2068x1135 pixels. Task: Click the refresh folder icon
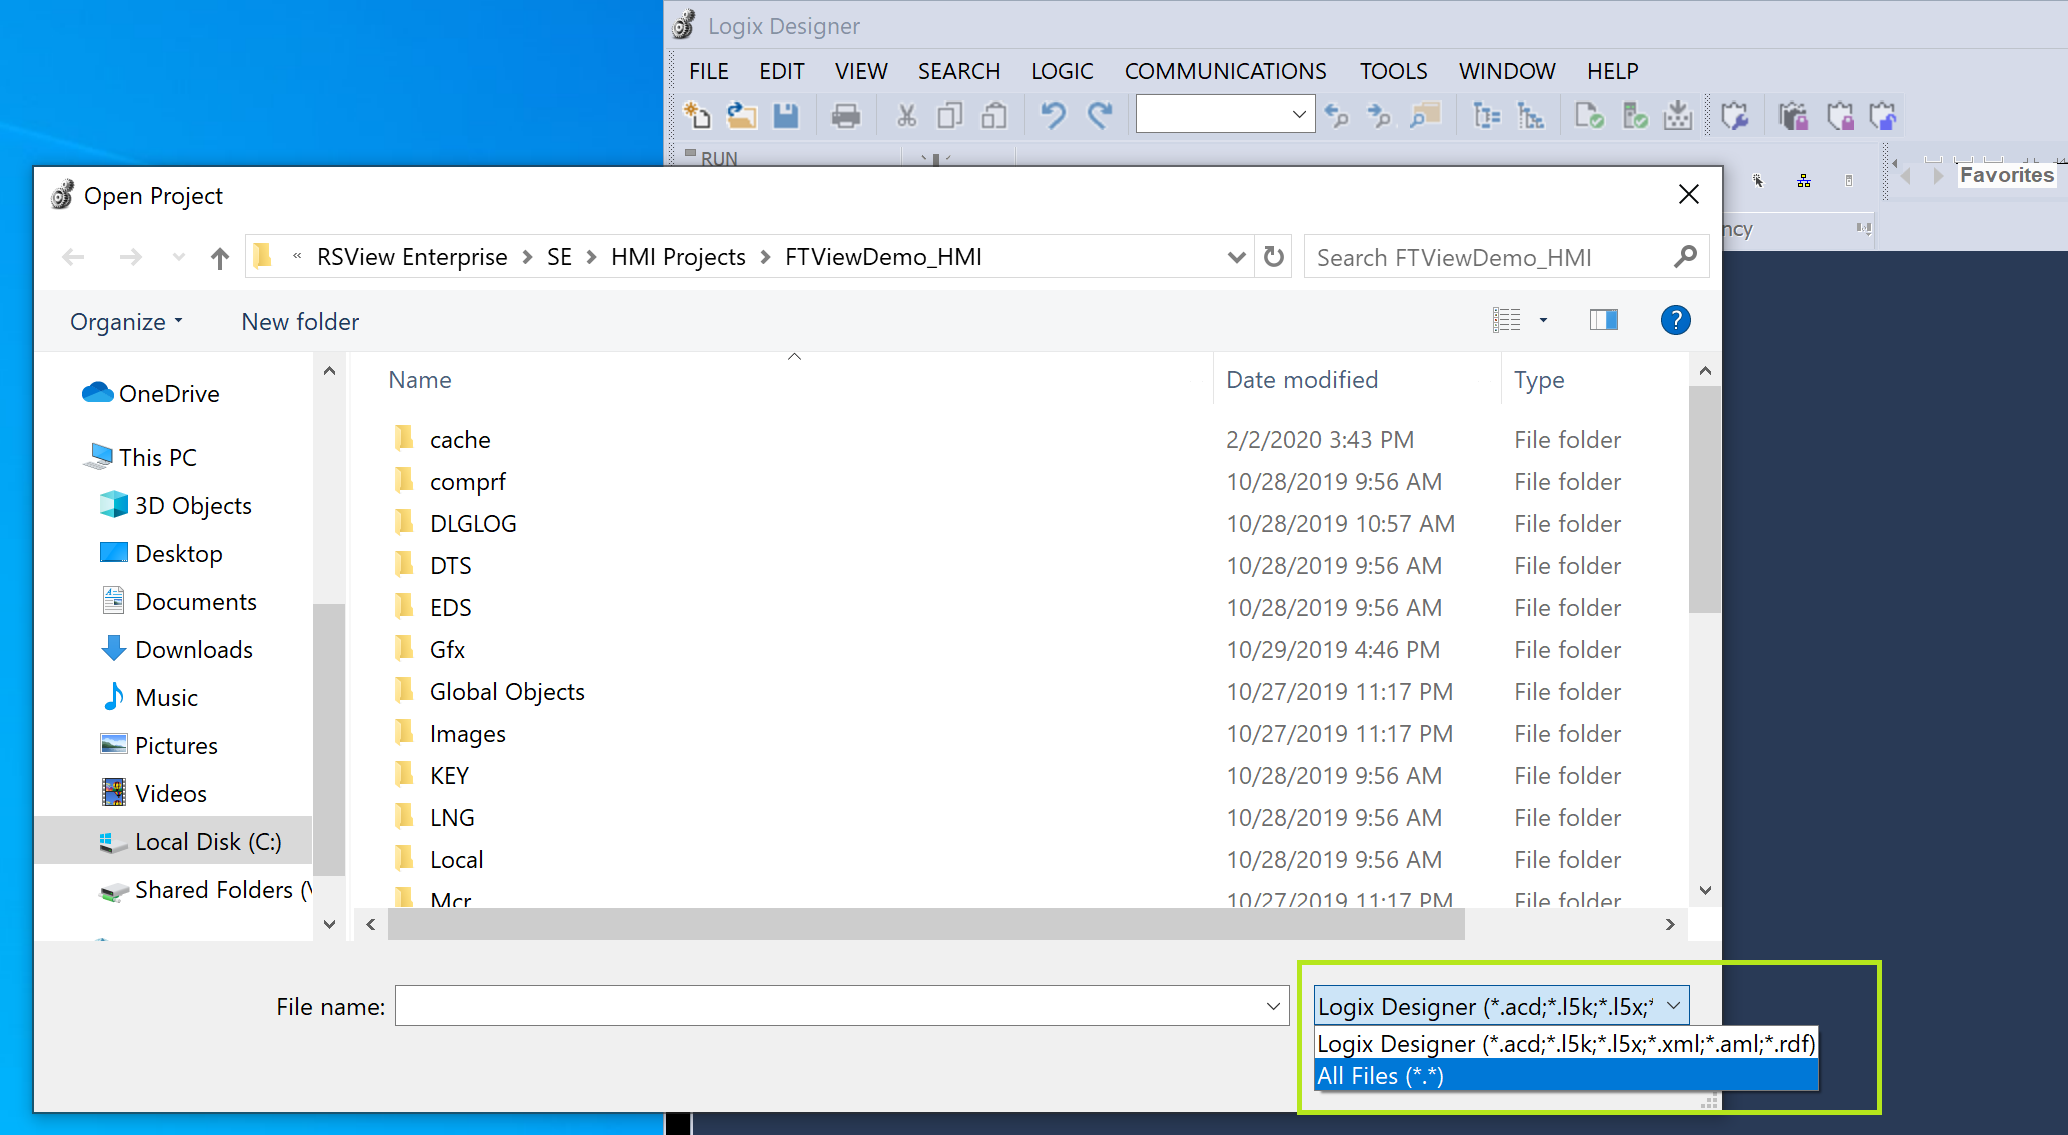coord(1274,257)
